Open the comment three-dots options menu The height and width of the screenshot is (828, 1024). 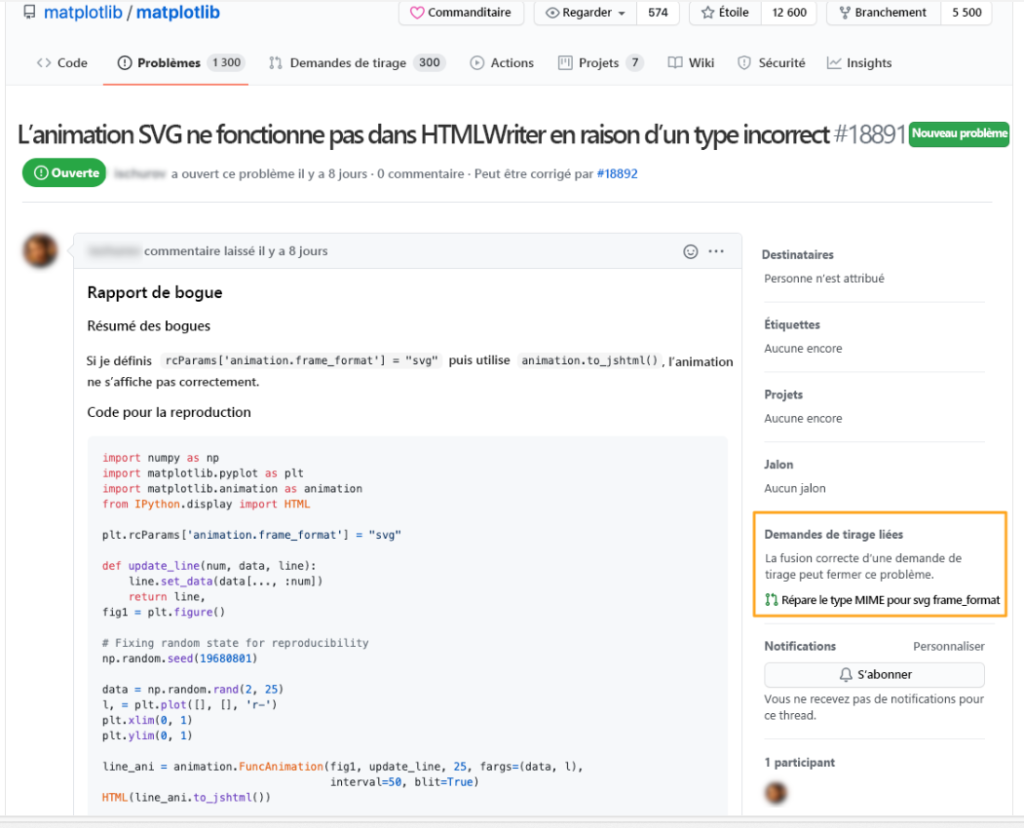click(716, 251)
